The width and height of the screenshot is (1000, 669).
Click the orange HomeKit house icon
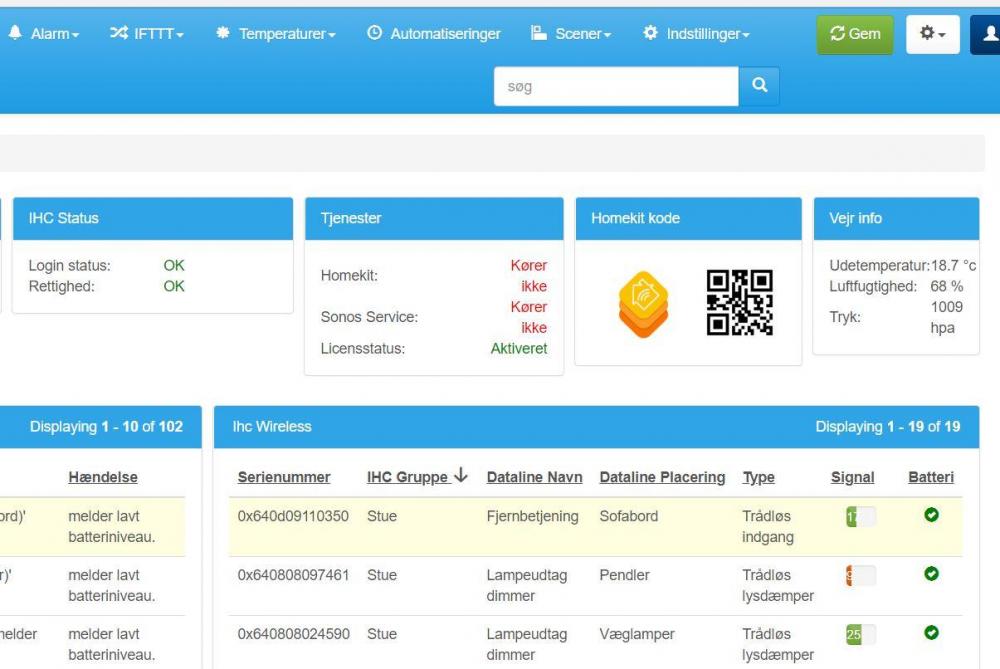[643, 304]
